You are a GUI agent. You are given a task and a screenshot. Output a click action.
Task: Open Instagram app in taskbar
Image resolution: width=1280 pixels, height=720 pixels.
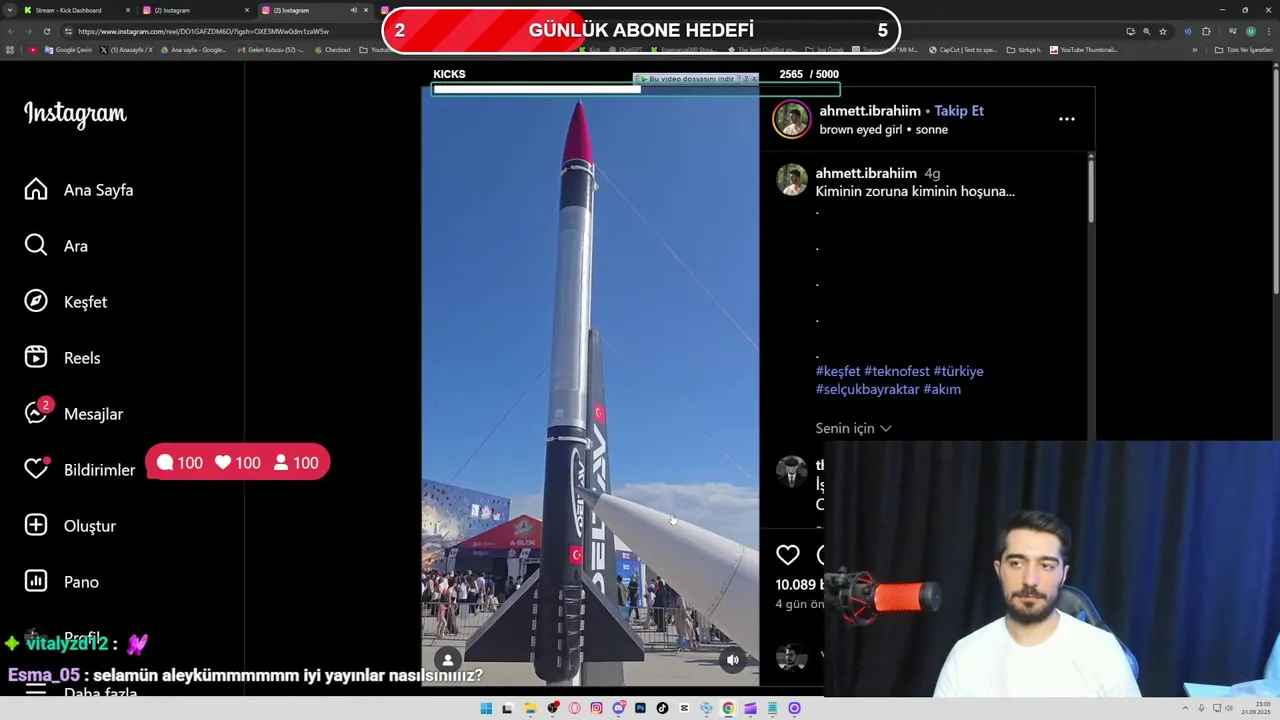pos(596,708)
